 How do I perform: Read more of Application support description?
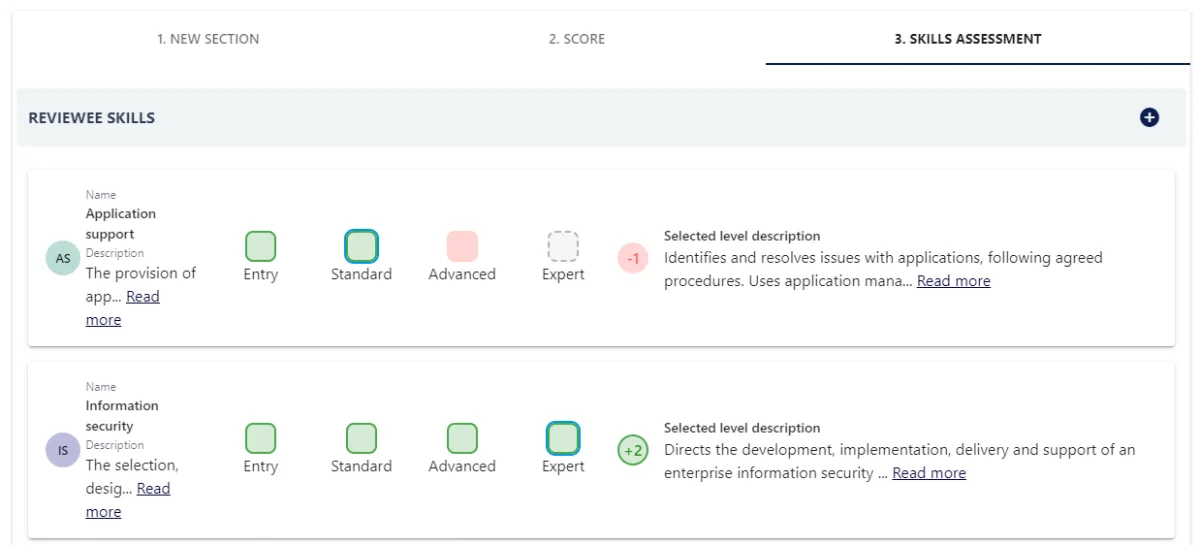[123, 308]
